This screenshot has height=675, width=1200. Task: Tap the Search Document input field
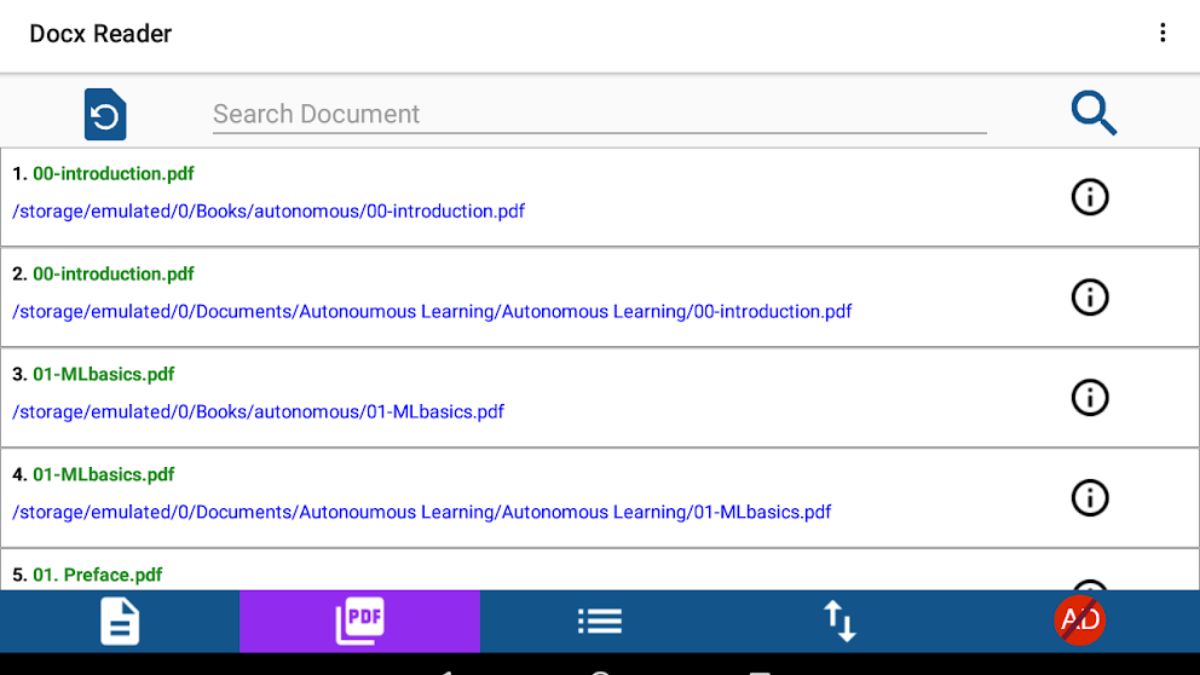click(600, 113)
